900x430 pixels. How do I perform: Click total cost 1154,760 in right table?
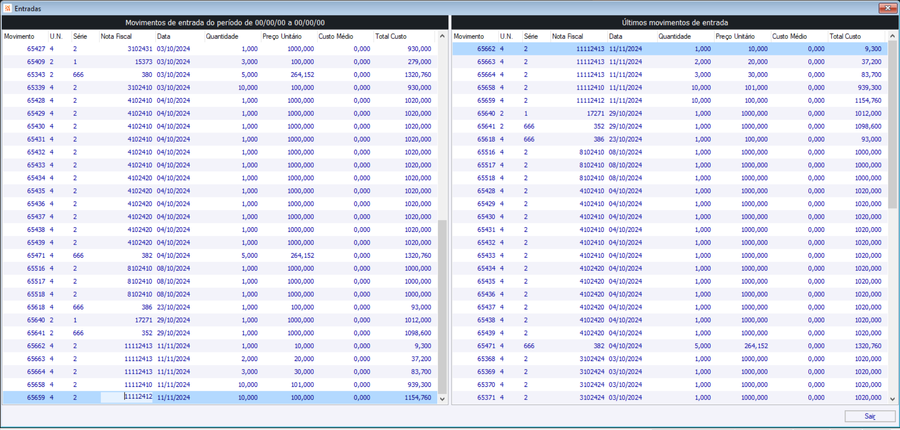tap(868, 100)
